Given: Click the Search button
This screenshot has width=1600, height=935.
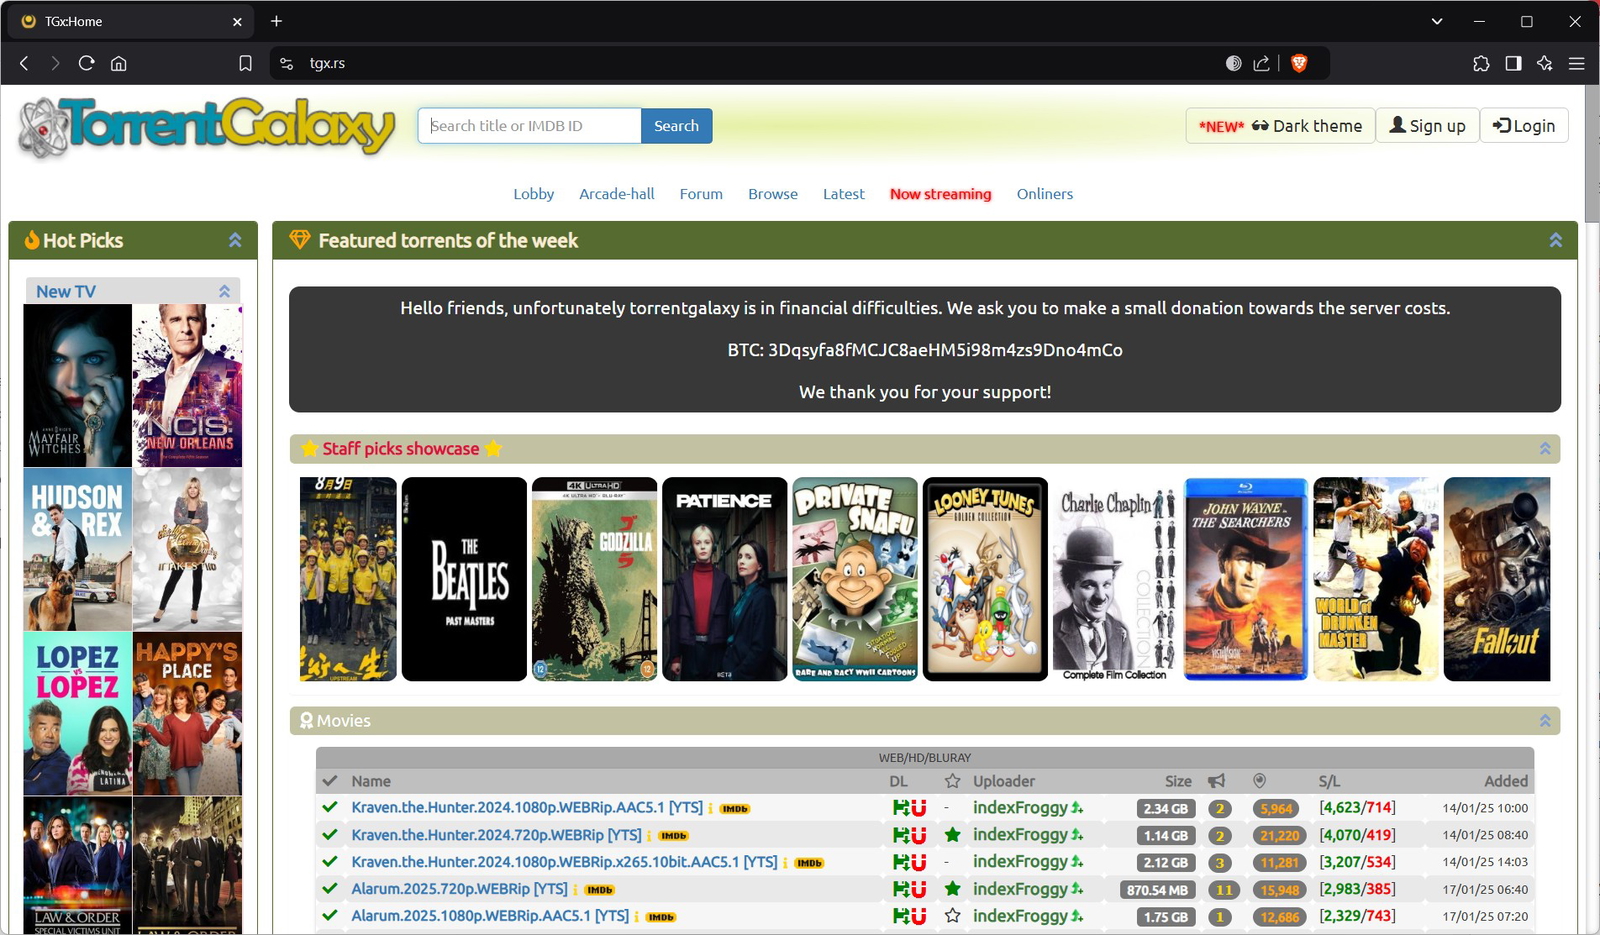Looking at the screenshot, I should click(677, 125).
